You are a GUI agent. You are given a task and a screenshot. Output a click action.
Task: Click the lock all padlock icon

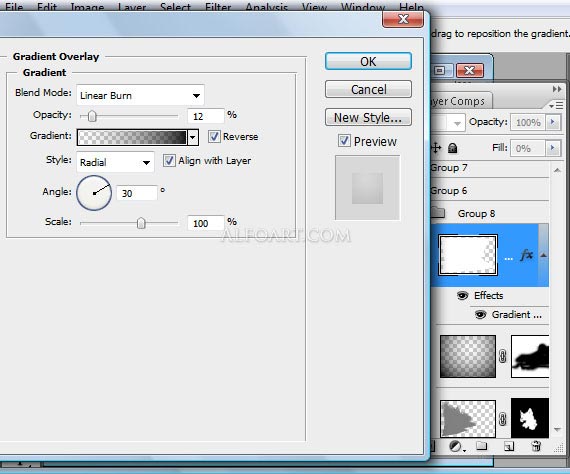click(453, 148)
